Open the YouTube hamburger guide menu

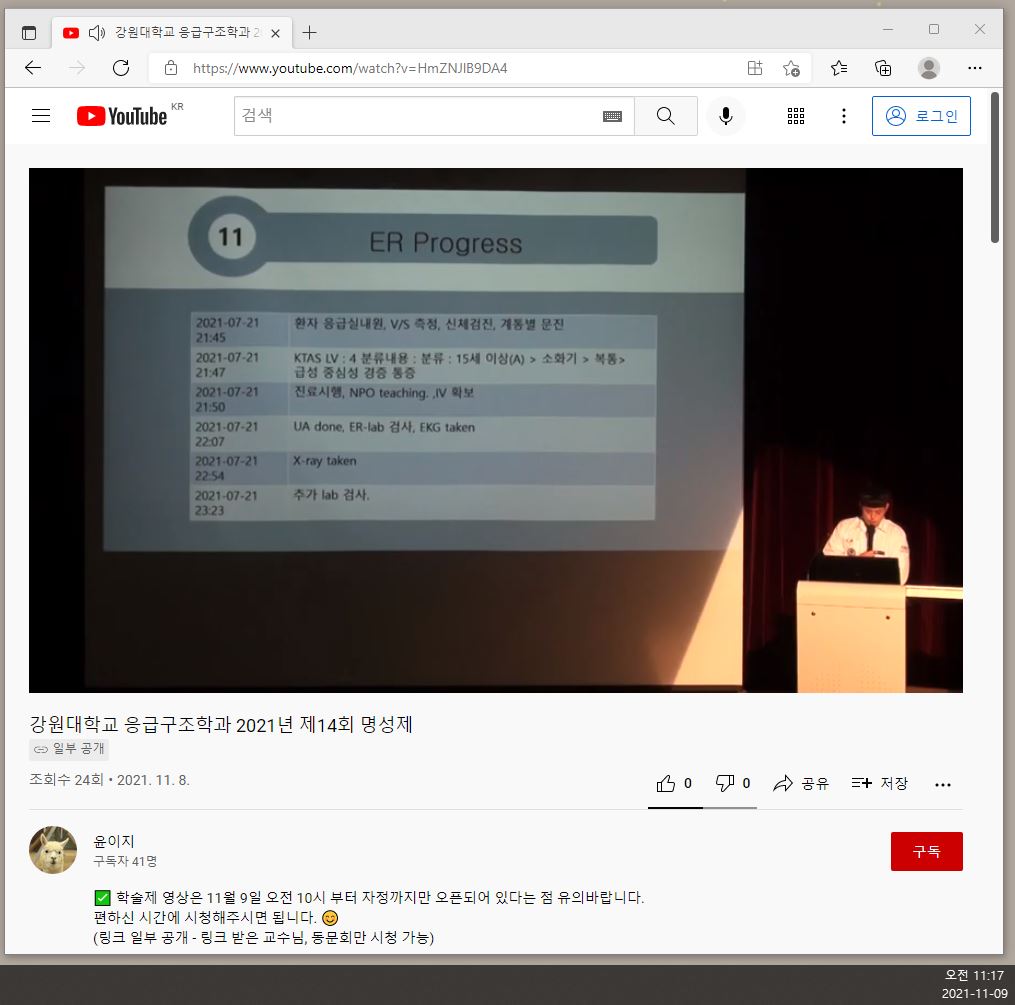[x=41, y=116]
